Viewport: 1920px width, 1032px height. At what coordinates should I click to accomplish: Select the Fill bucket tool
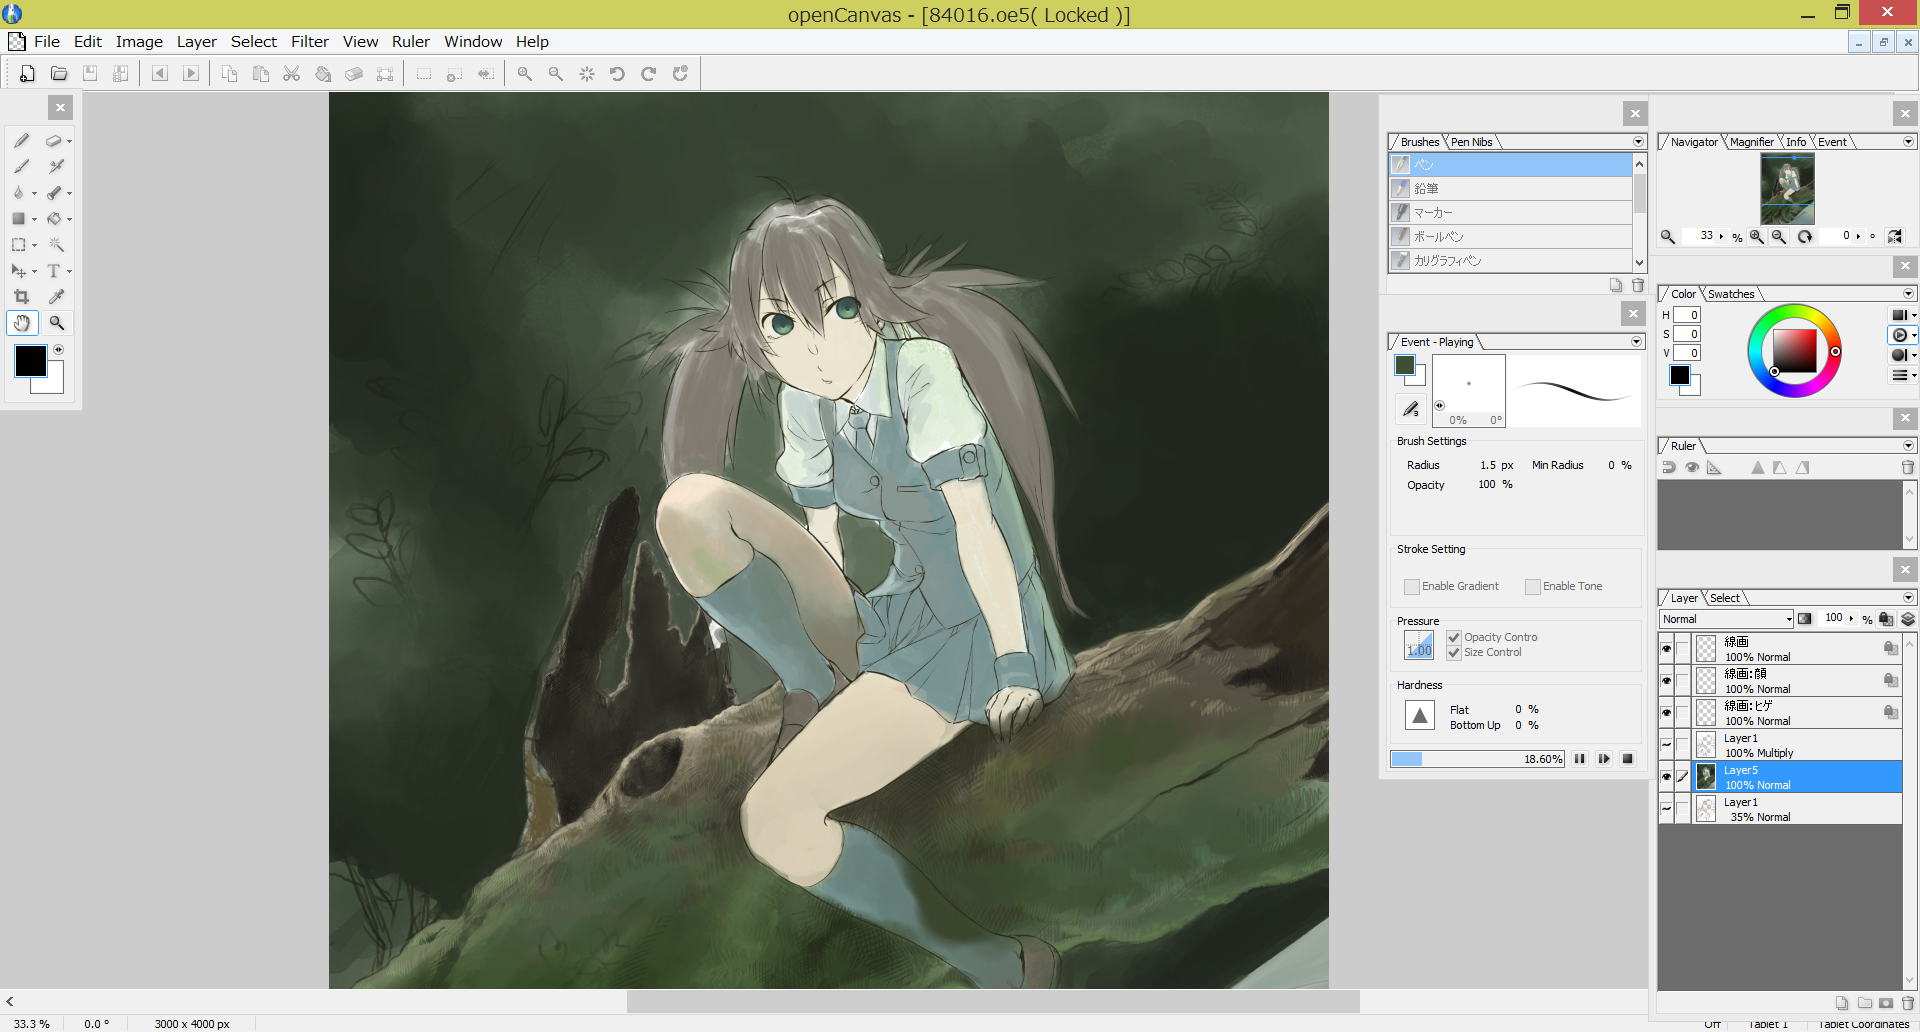tap(55, 218)
